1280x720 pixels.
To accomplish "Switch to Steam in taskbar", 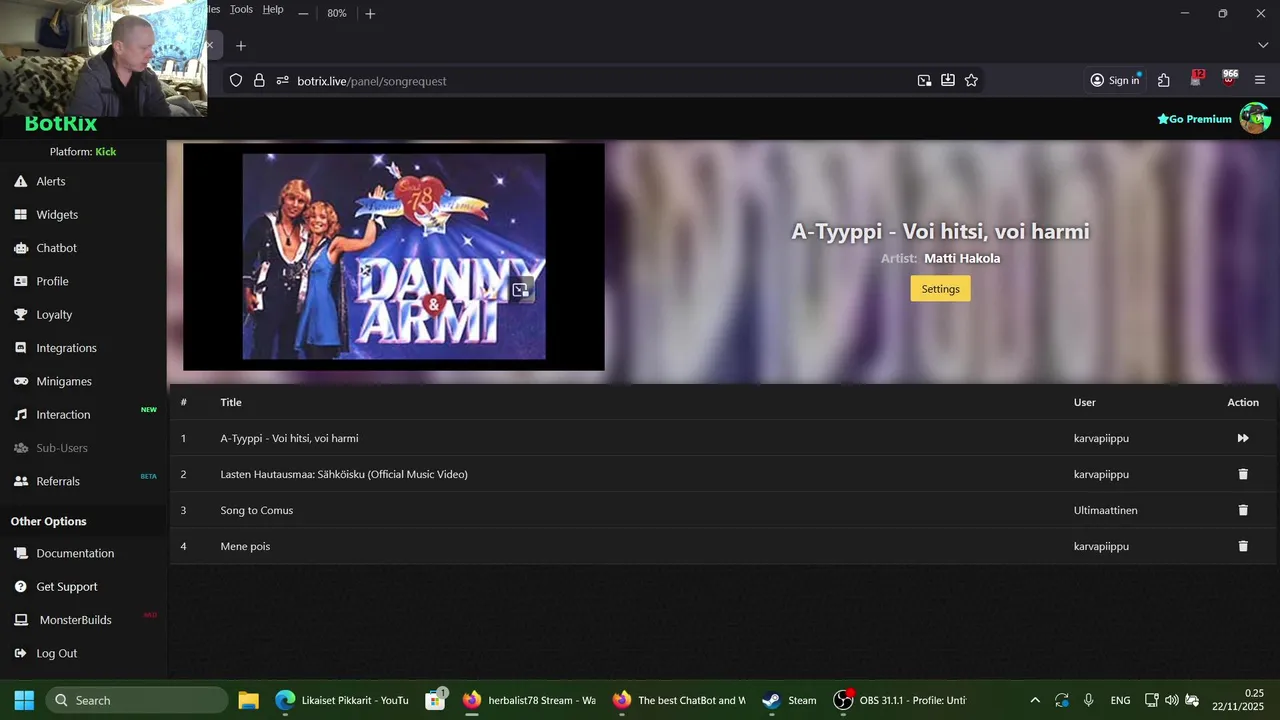I will pos(790,700).
